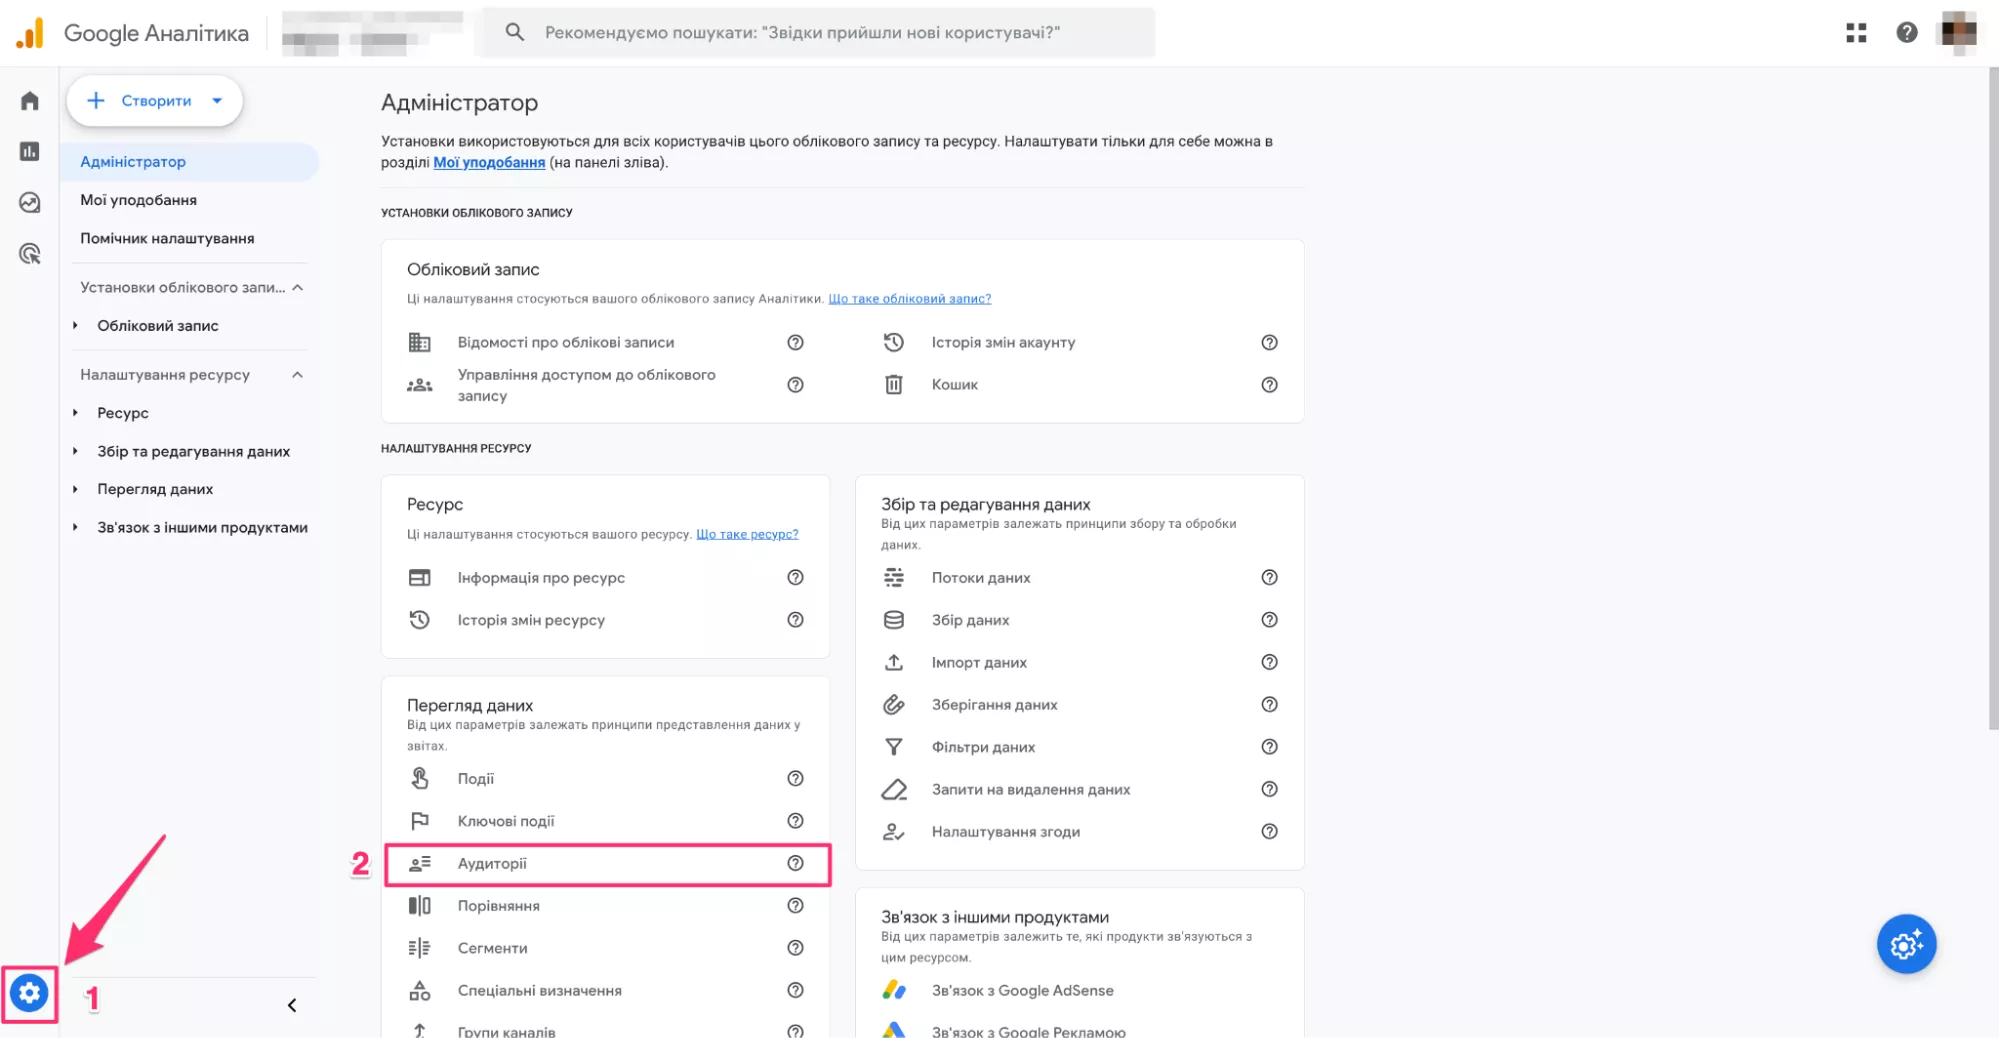Select Помічник налаштування menu item
This screenshot has width=1999, height=1038.
[x=167, y=238]
